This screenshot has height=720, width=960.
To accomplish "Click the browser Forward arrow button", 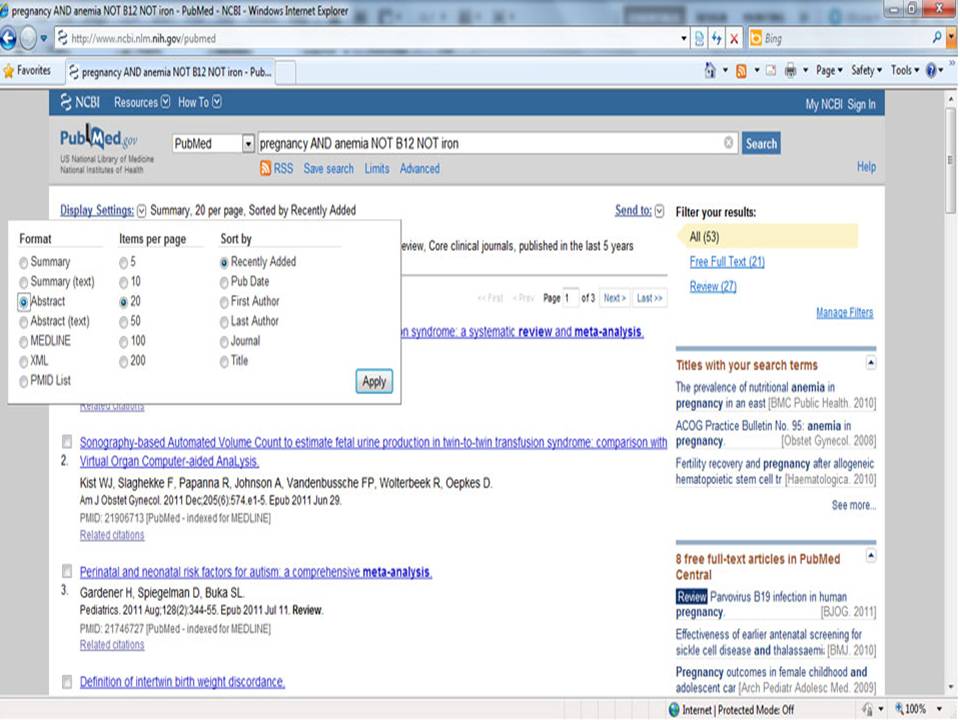I will [x=28, y=39].
